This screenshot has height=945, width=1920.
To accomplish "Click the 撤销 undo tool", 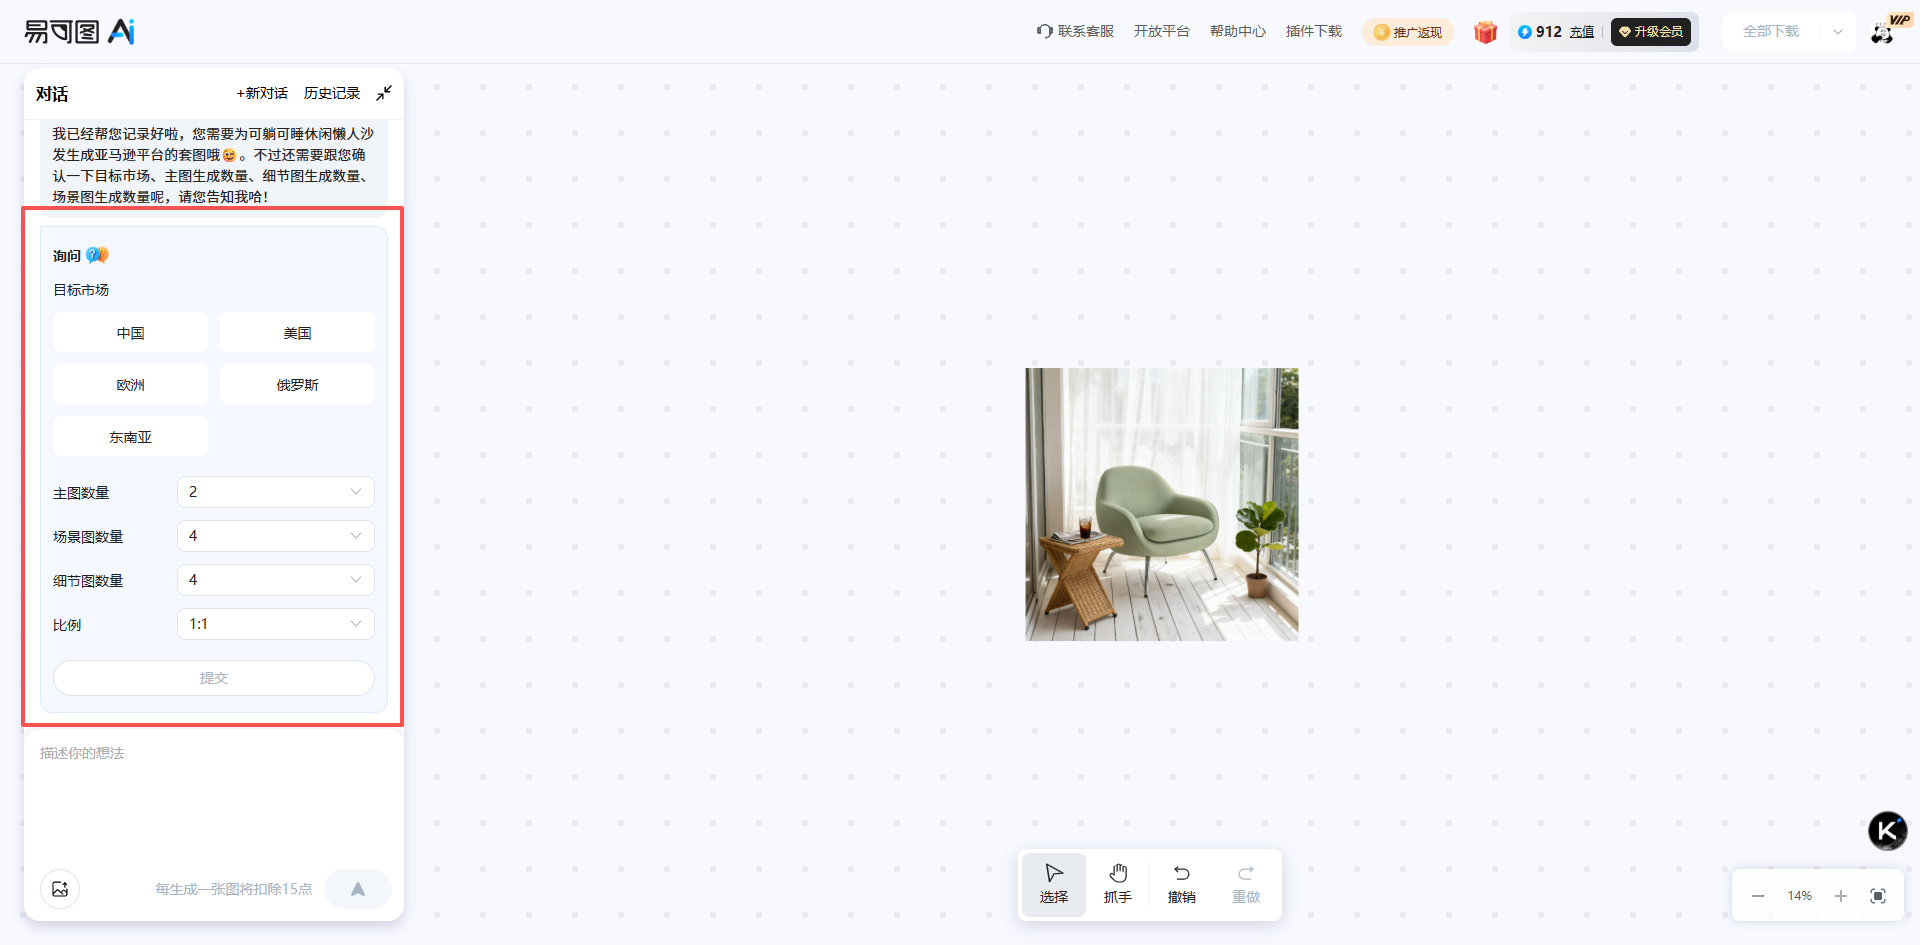I will click(x=1182, y=884).
